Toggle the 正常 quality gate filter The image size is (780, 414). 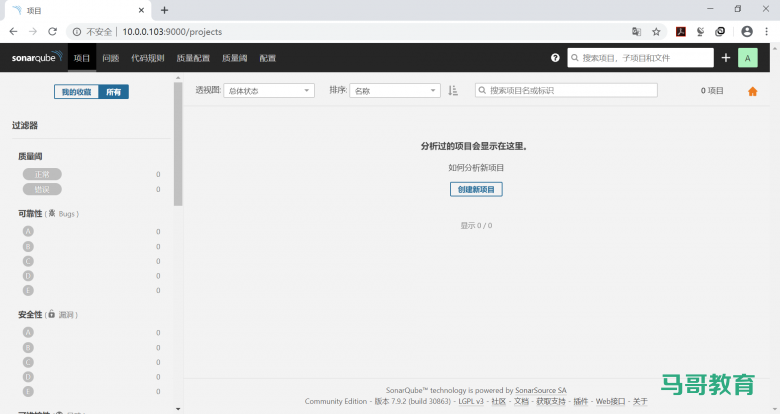click(x=42, y=174)
